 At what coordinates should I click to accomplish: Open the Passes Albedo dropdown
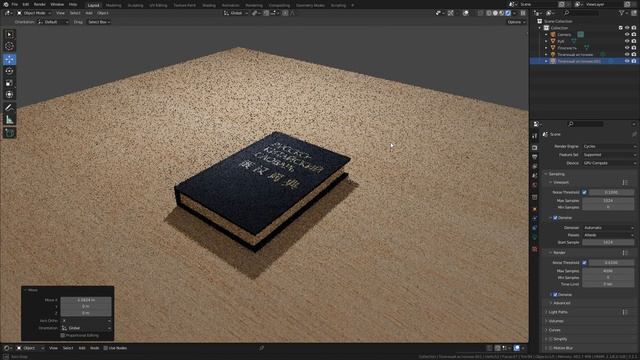(x=609, y=235)
